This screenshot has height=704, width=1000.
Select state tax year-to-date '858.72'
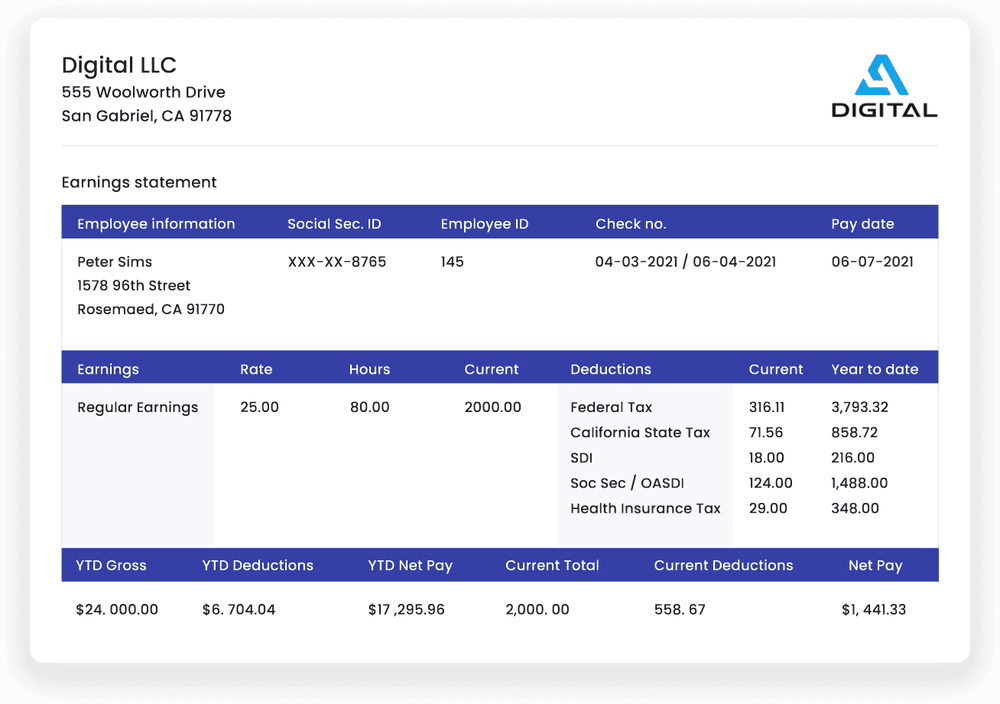(855, 432)
